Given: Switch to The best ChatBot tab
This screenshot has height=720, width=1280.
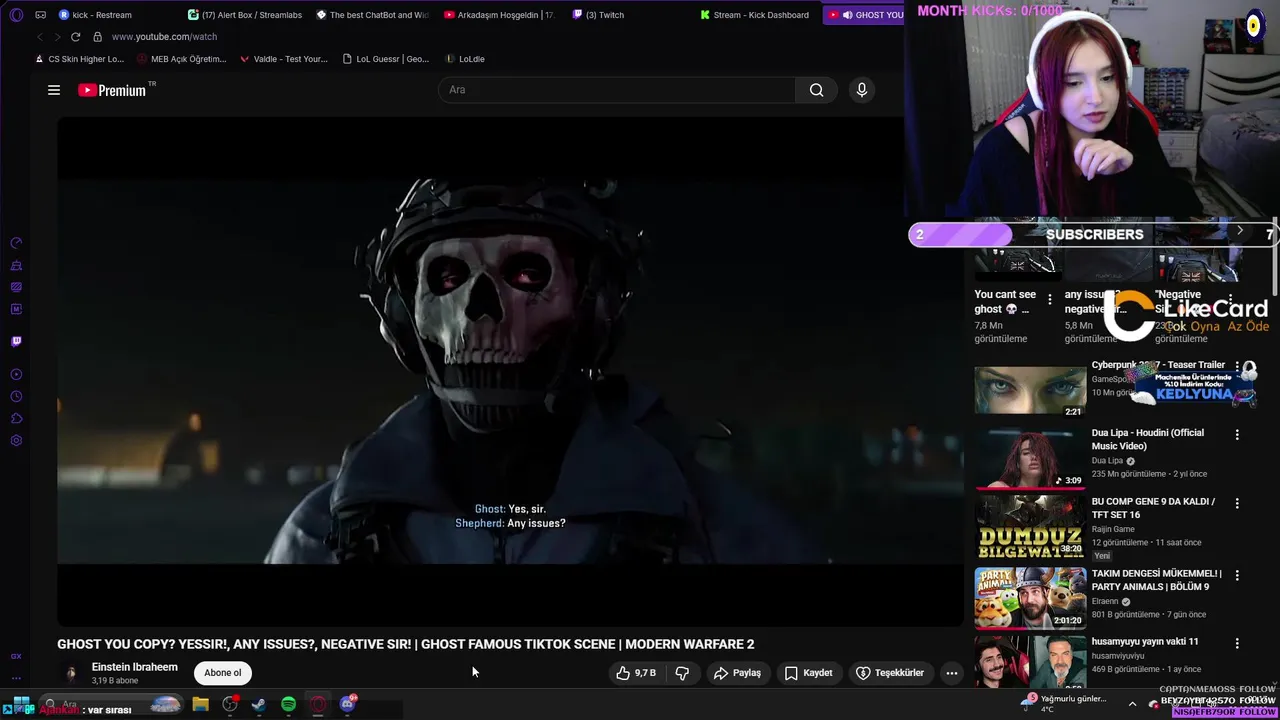Looking at the screenshot, I should tap(372, 15).
